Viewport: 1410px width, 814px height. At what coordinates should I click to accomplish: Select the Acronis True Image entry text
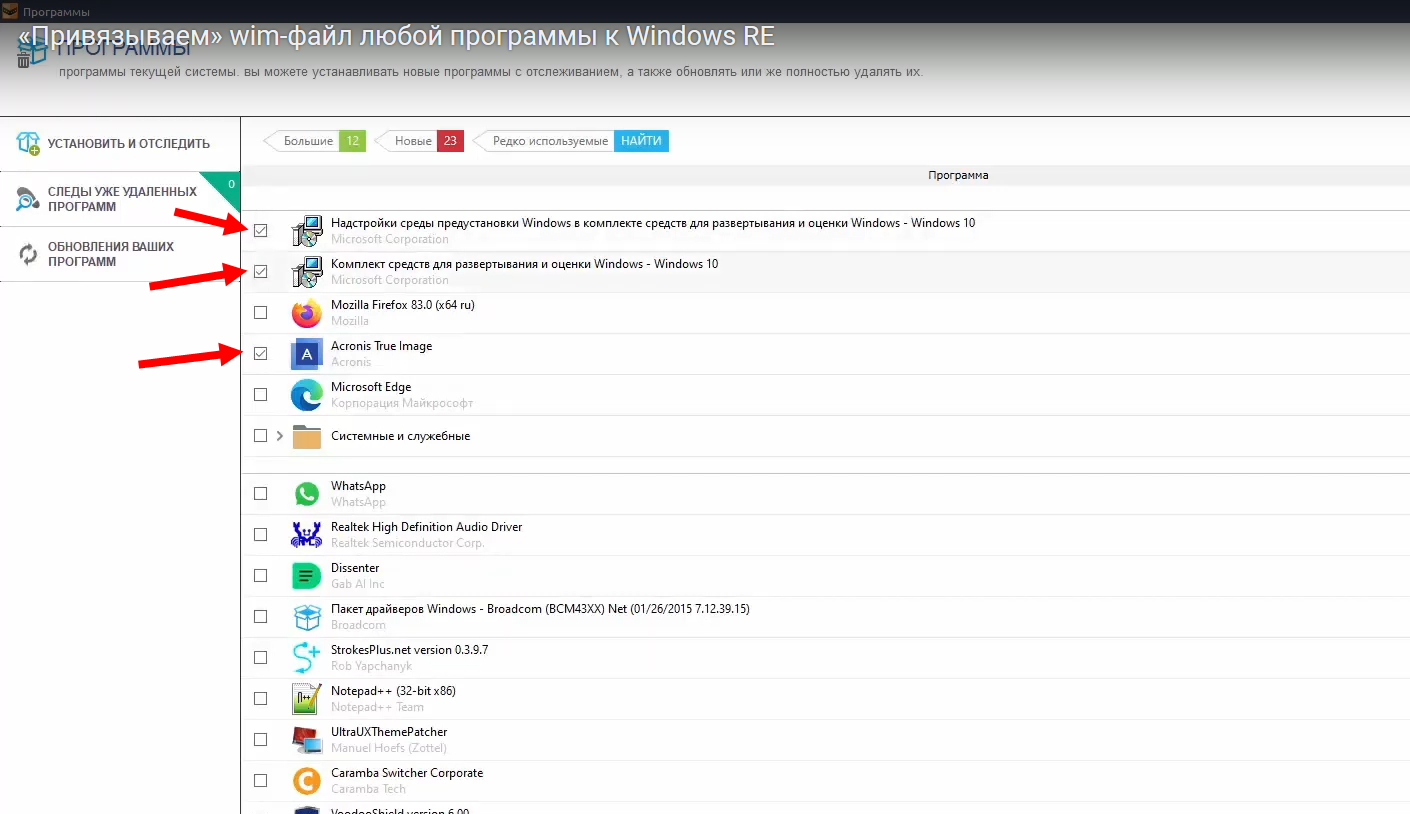coord(381,346)
